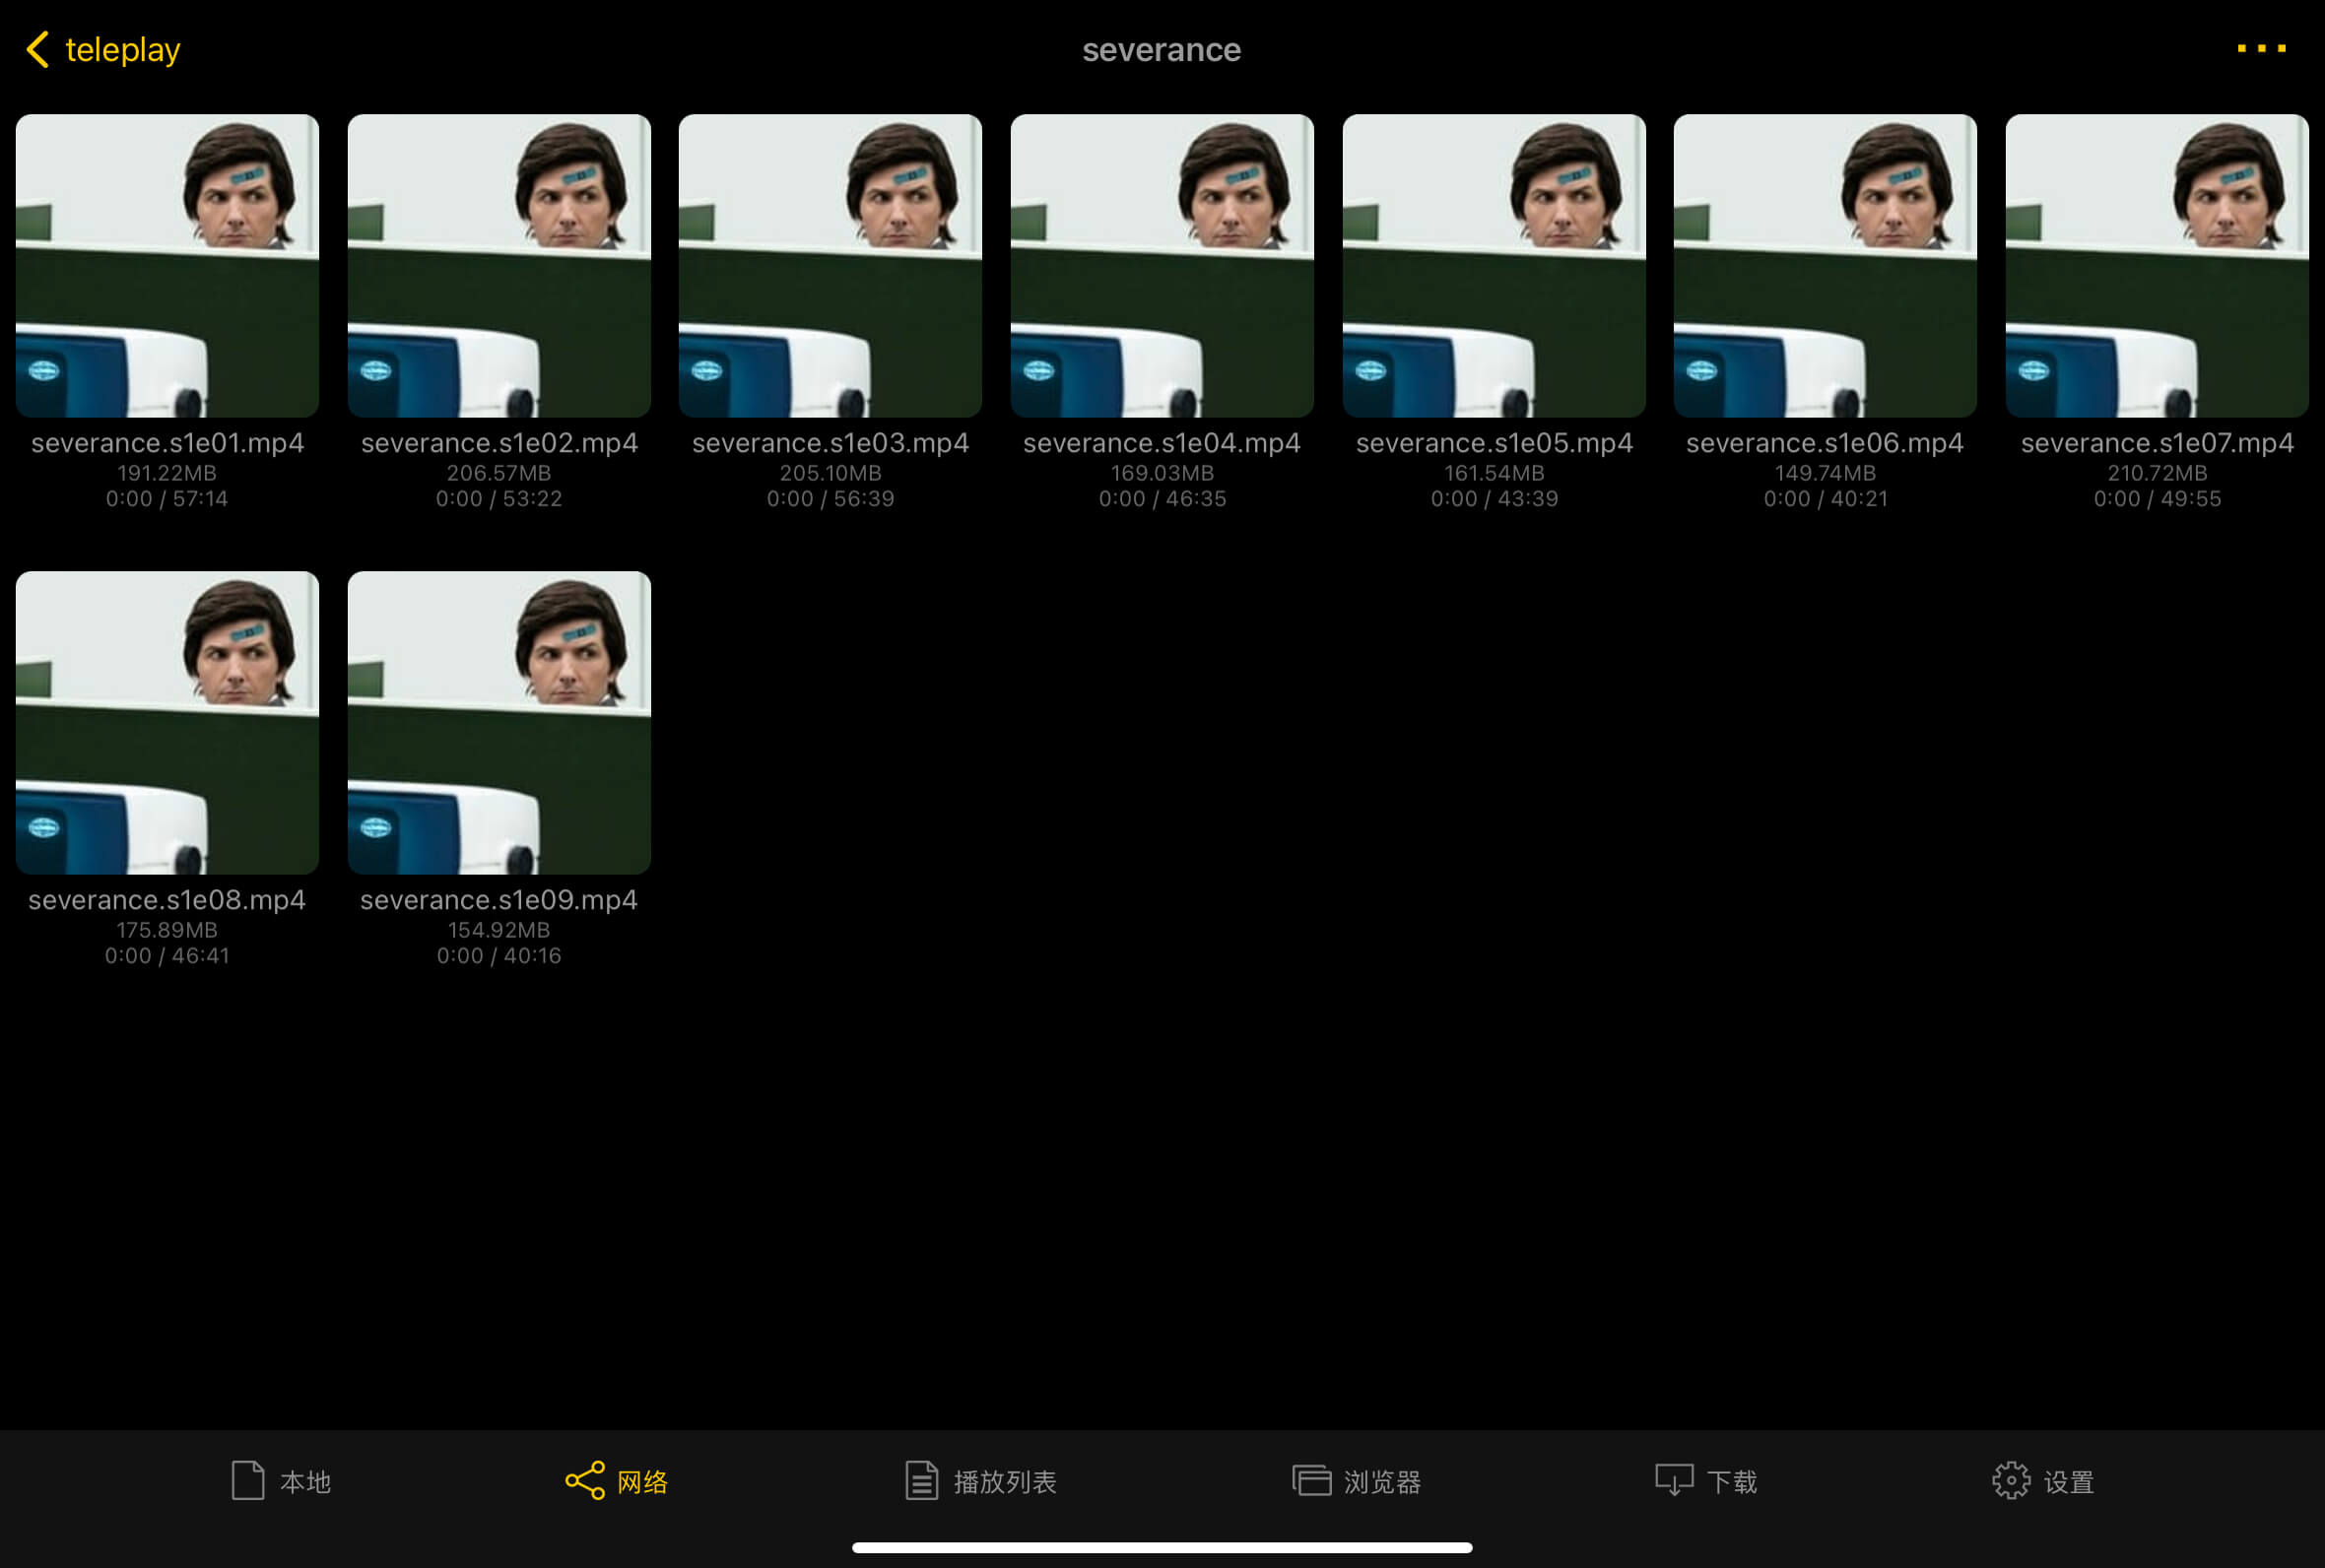
Task: Tap the browser window icon
Action: point(1311,1480)
